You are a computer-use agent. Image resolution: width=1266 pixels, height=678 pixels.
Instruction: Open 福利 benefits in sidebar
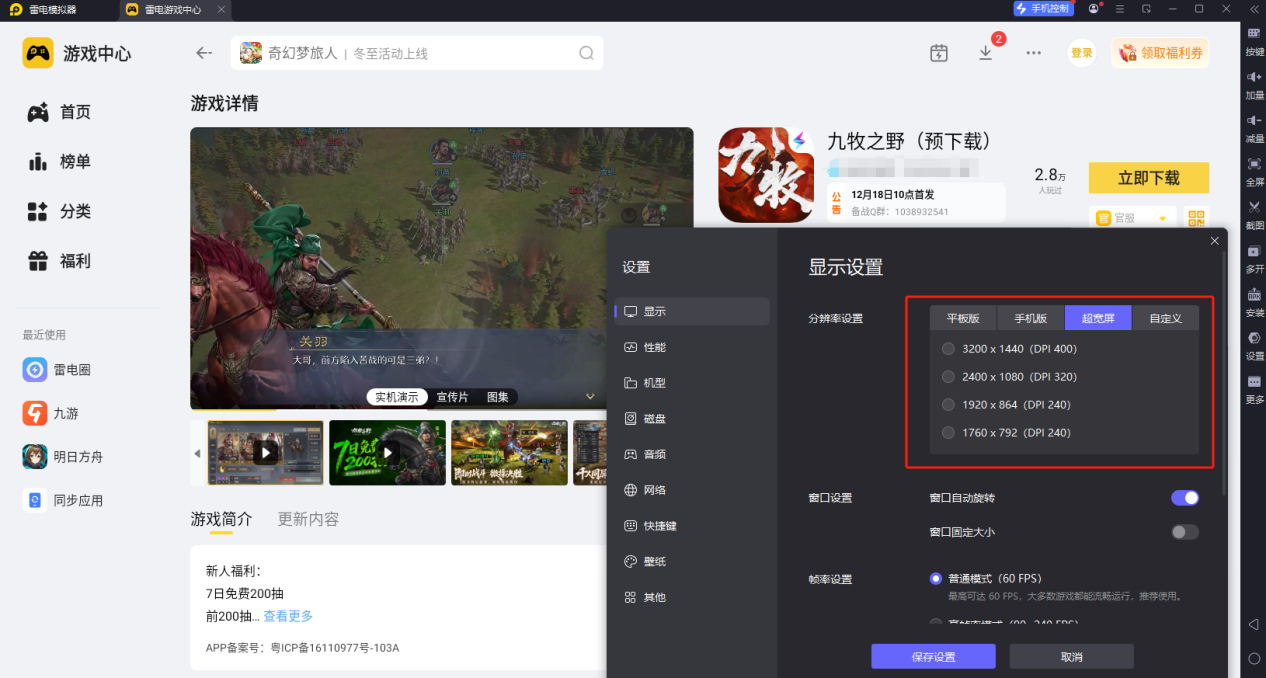click(x=59, y=261)
